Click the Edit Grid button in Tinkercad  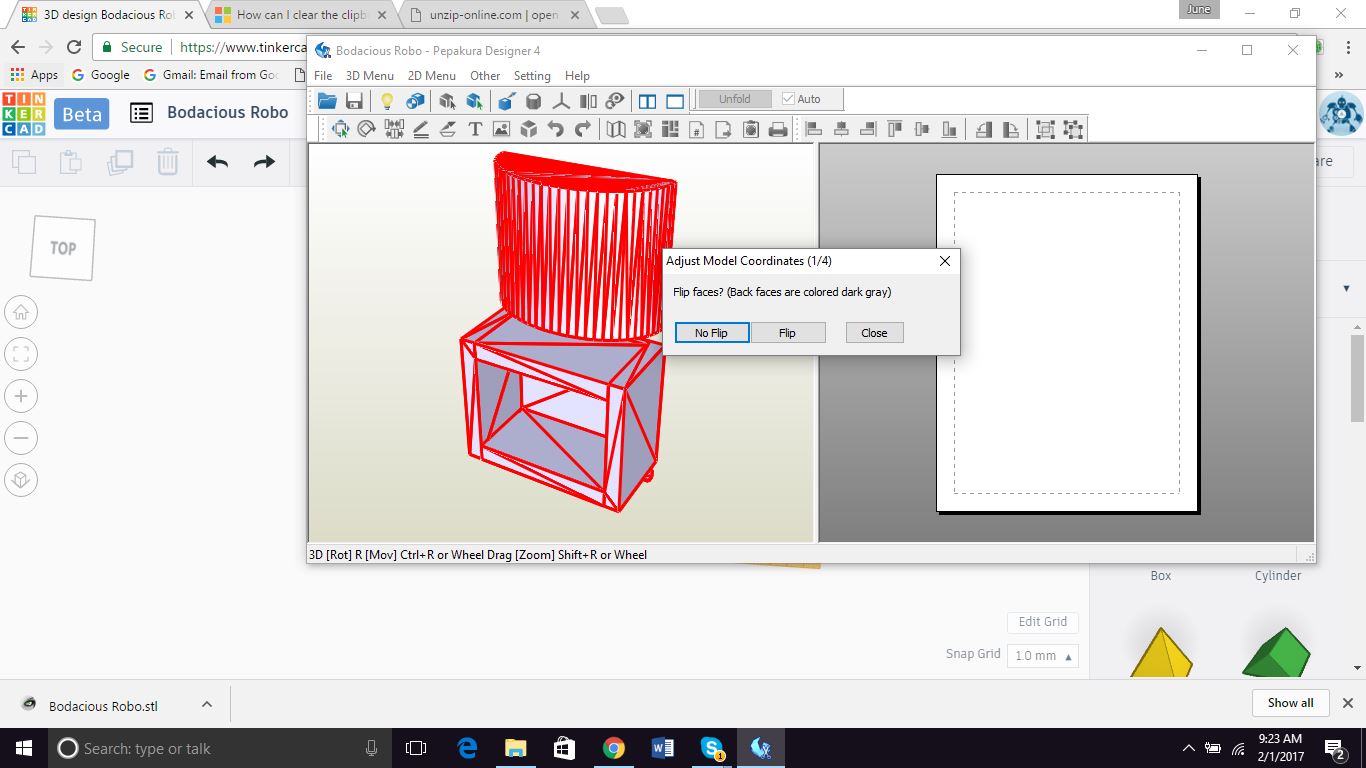[x=1043, y=622]
